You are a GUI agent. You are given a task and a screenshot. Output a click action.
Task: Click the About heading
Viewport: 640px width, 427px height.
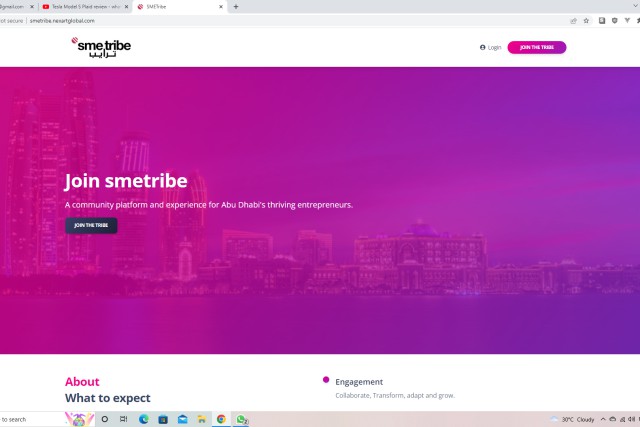click(x=82, y=382)
